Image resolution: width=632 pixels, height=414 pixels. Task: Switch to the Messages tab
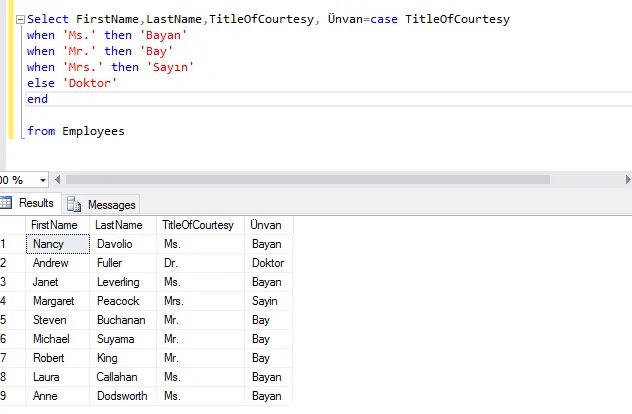pyautogui.click(x=102, y=205)
